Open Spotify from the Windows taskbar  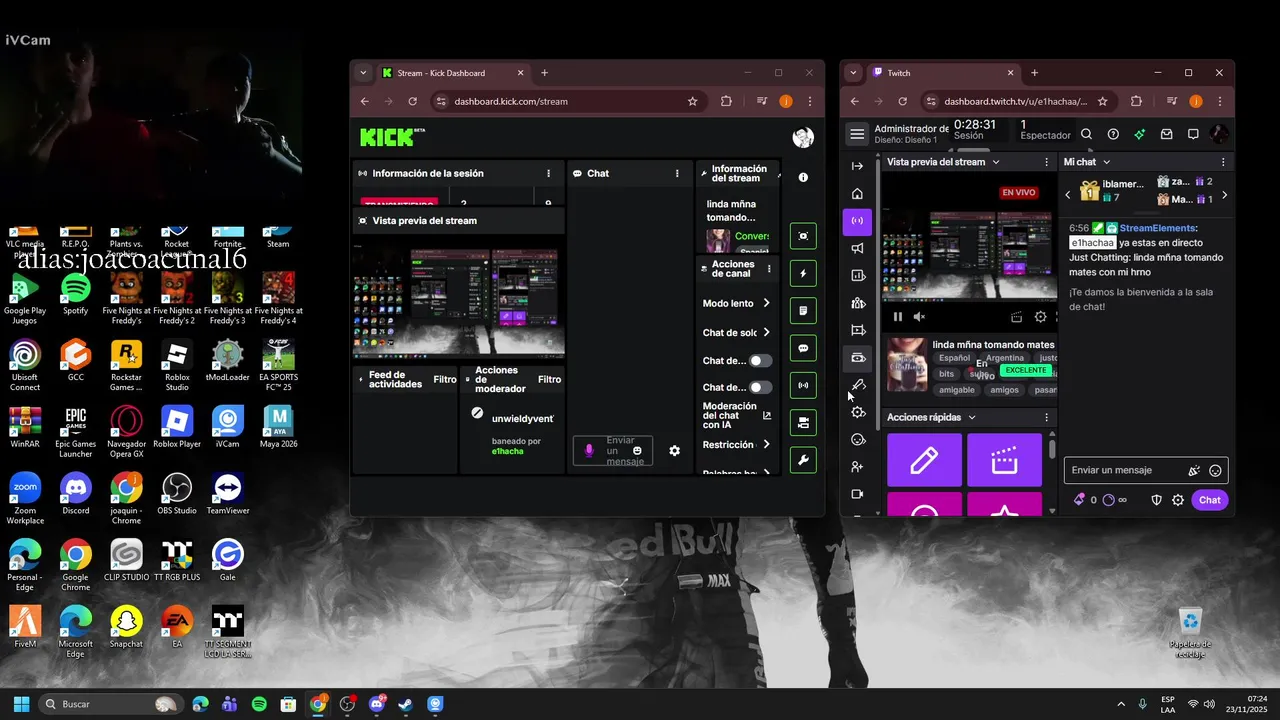pos(259,704)
